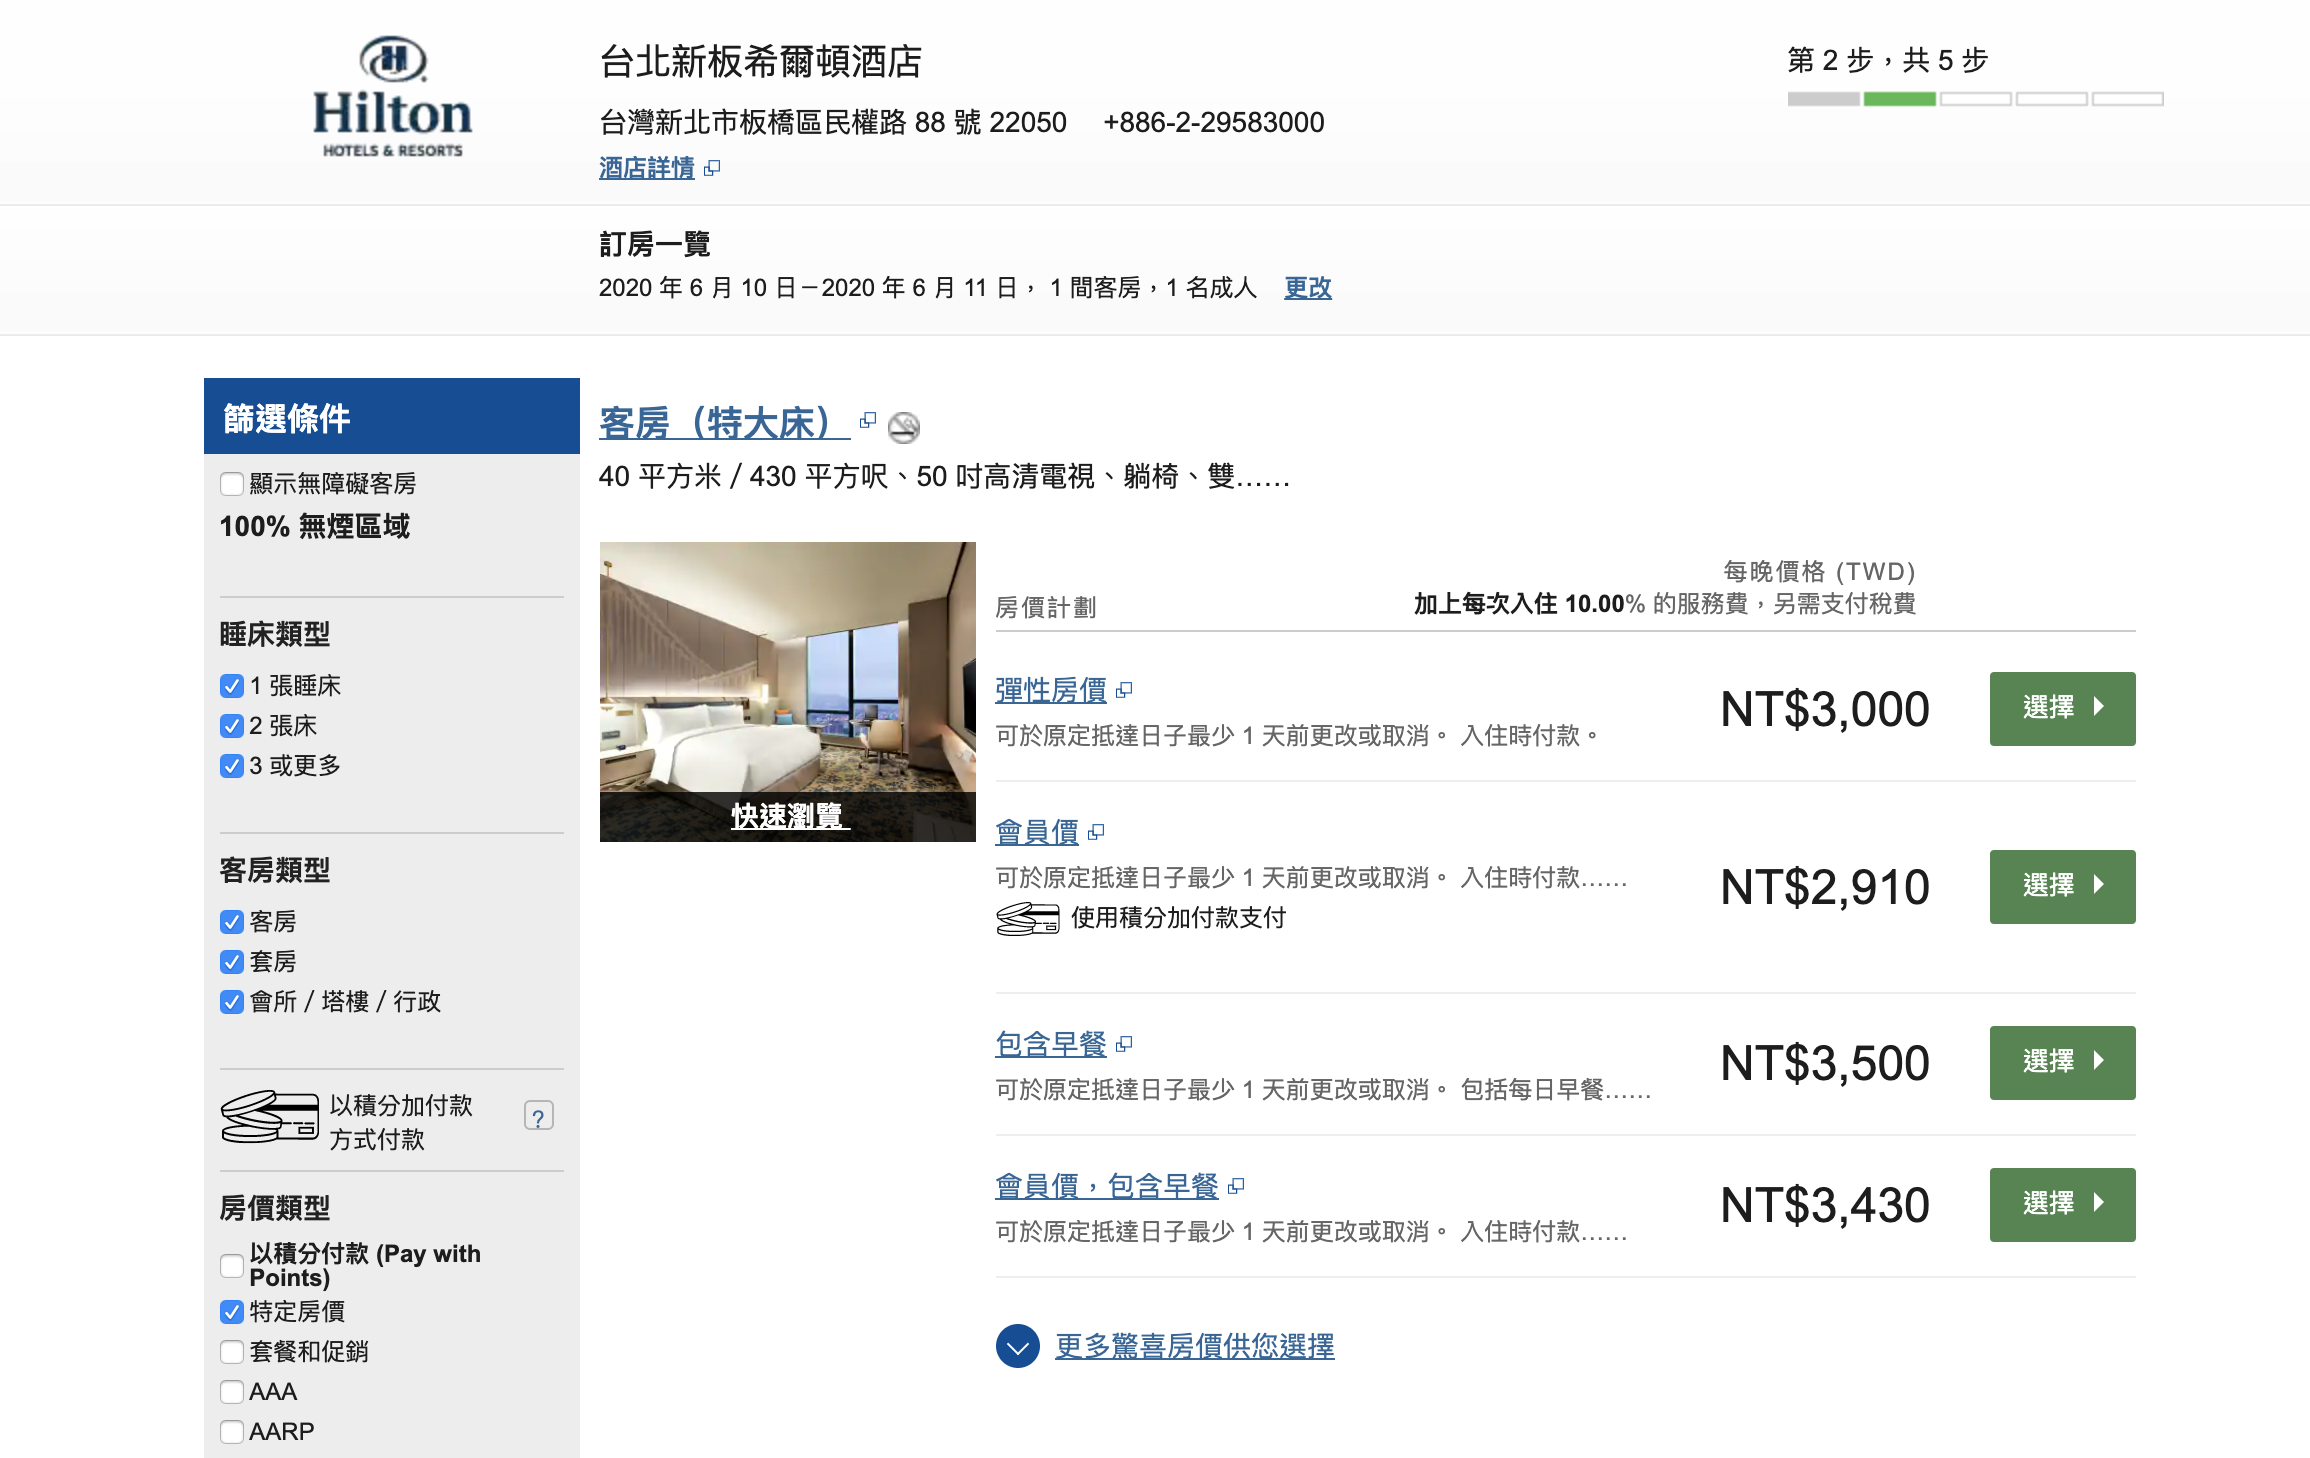Screen dimensions: 2310x1458
Task: Uncheck 1 張睡床 bed filter
Action: [232, 686]
